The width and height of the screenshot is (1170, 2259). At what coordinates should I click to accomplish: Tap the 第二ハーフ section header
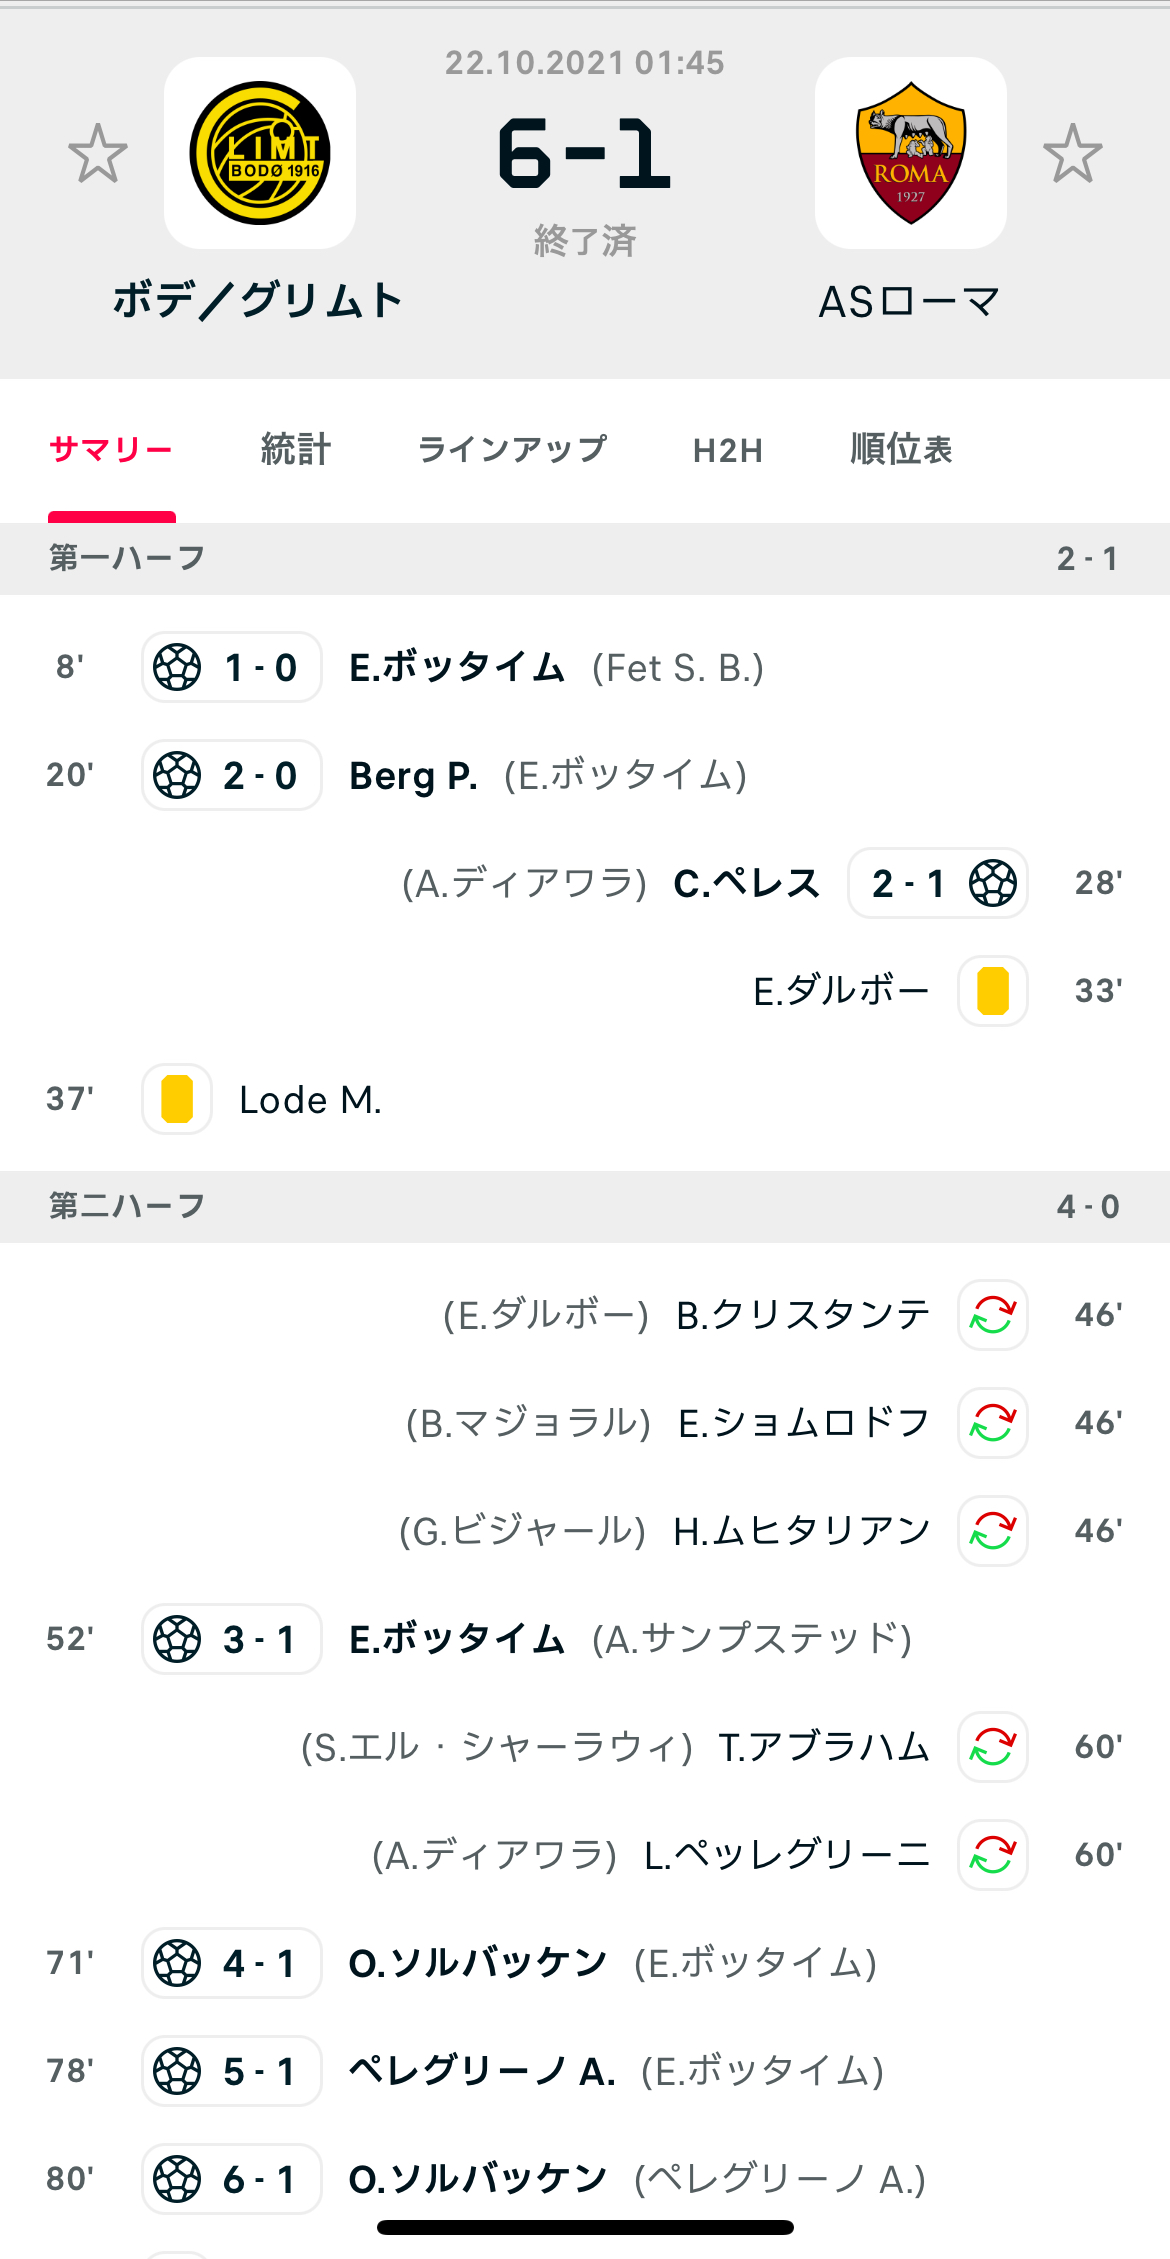(x=127, y=1206)
